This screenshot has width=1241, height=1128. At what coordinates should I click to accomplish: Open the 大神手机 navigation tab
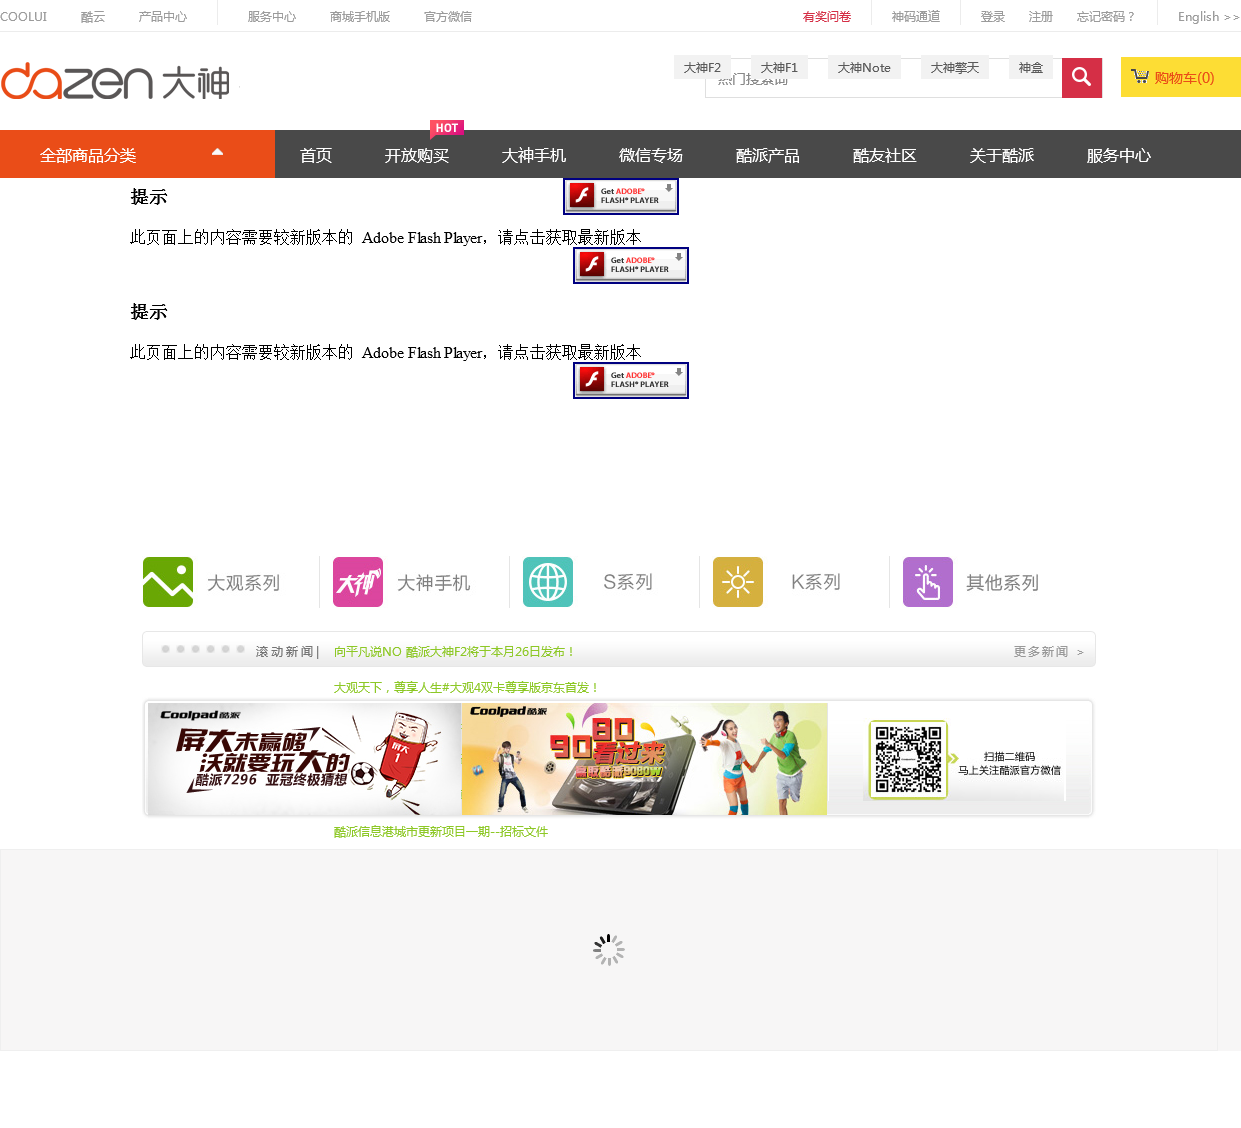(x=534, y=155)
